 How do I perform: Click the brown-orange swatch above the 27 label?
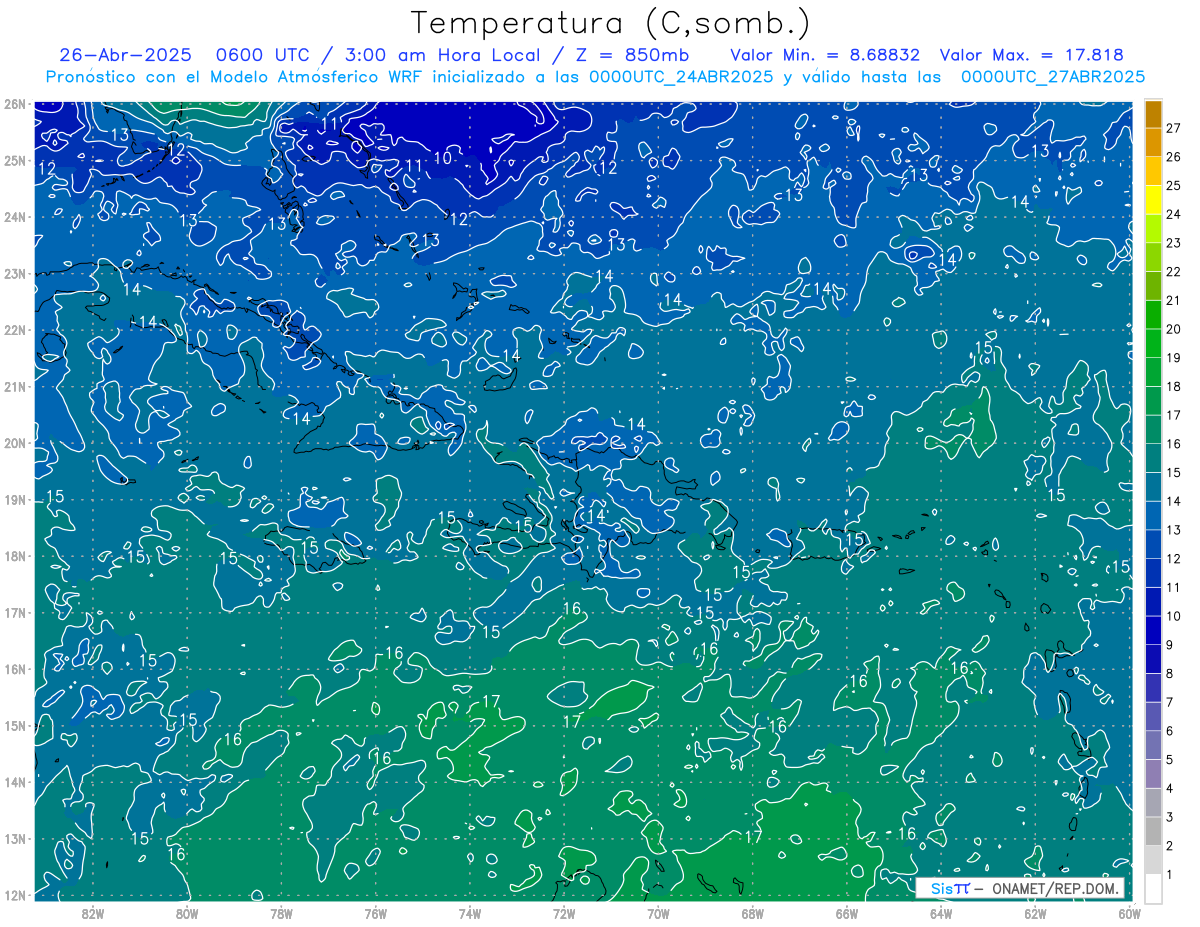pos(1154,114)
